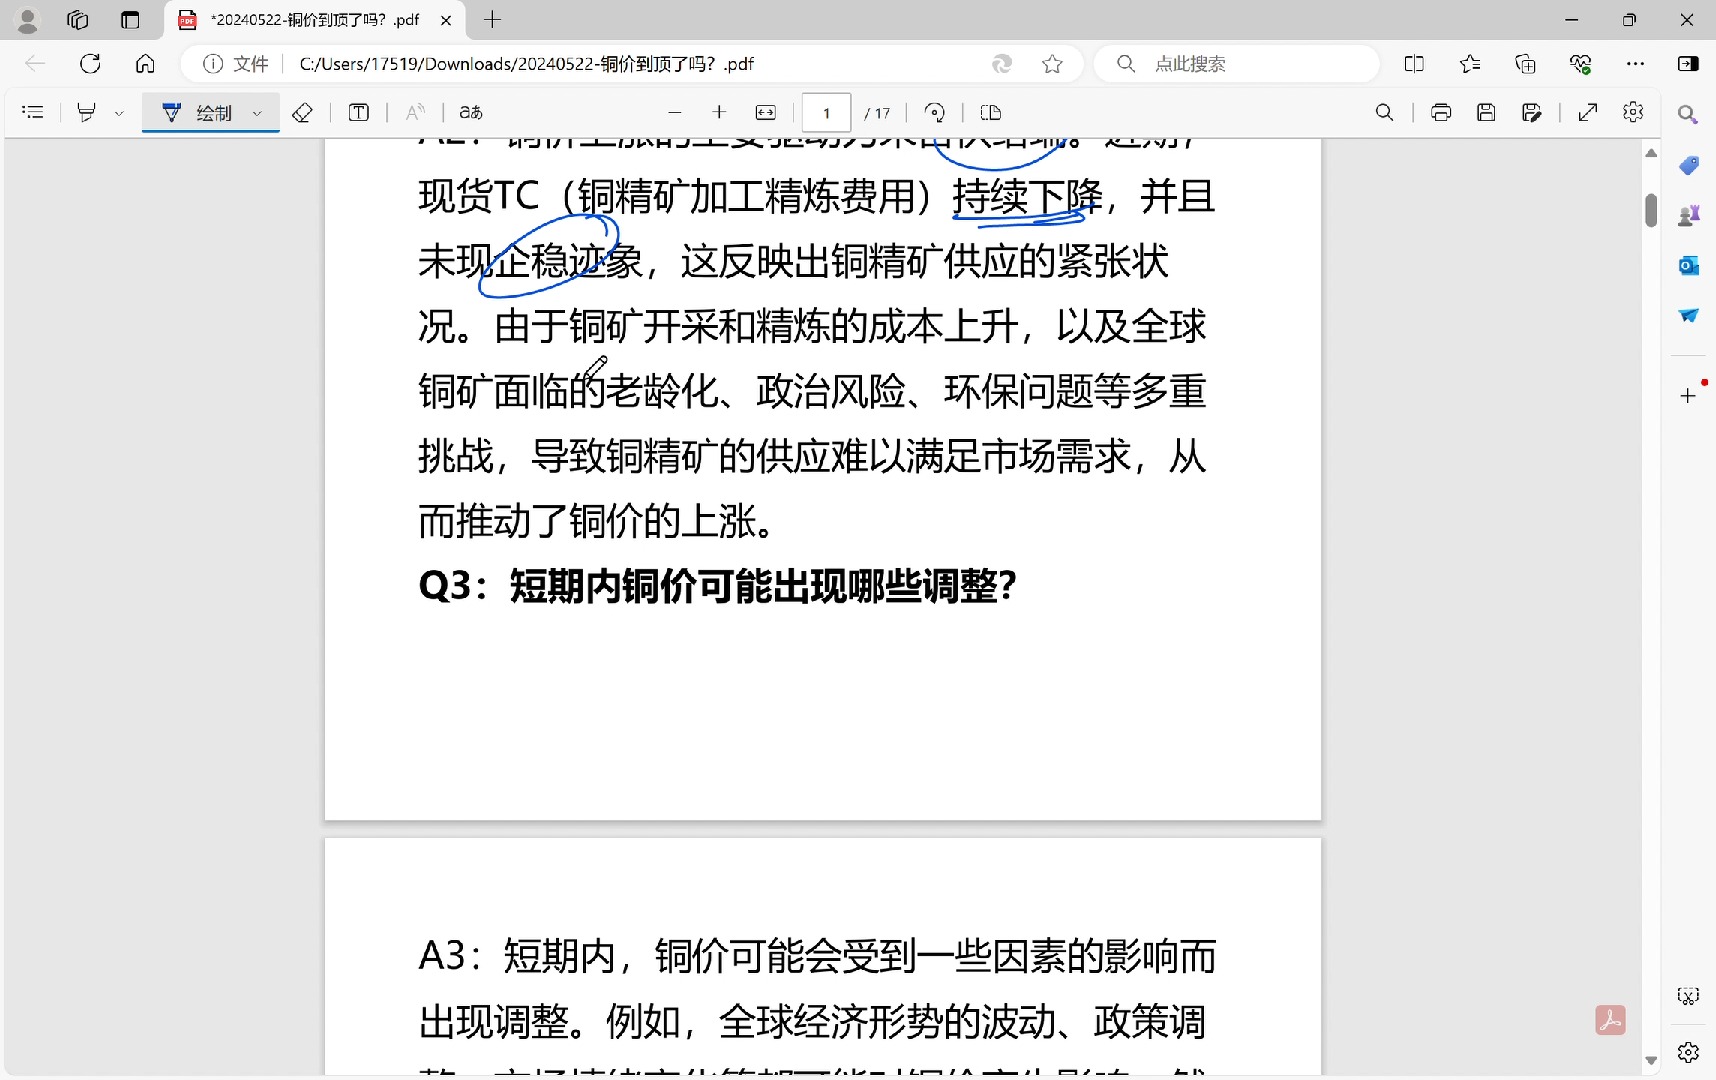Expand the highlight color options dropdown
This screenshot has height=1080, width=1716.
119,113
